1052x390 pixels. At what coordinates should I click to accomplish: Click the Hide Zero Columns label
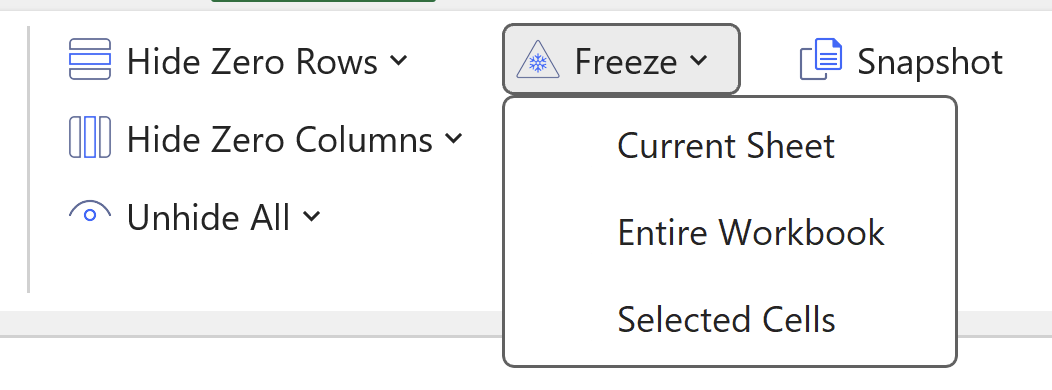pos(280,140)
